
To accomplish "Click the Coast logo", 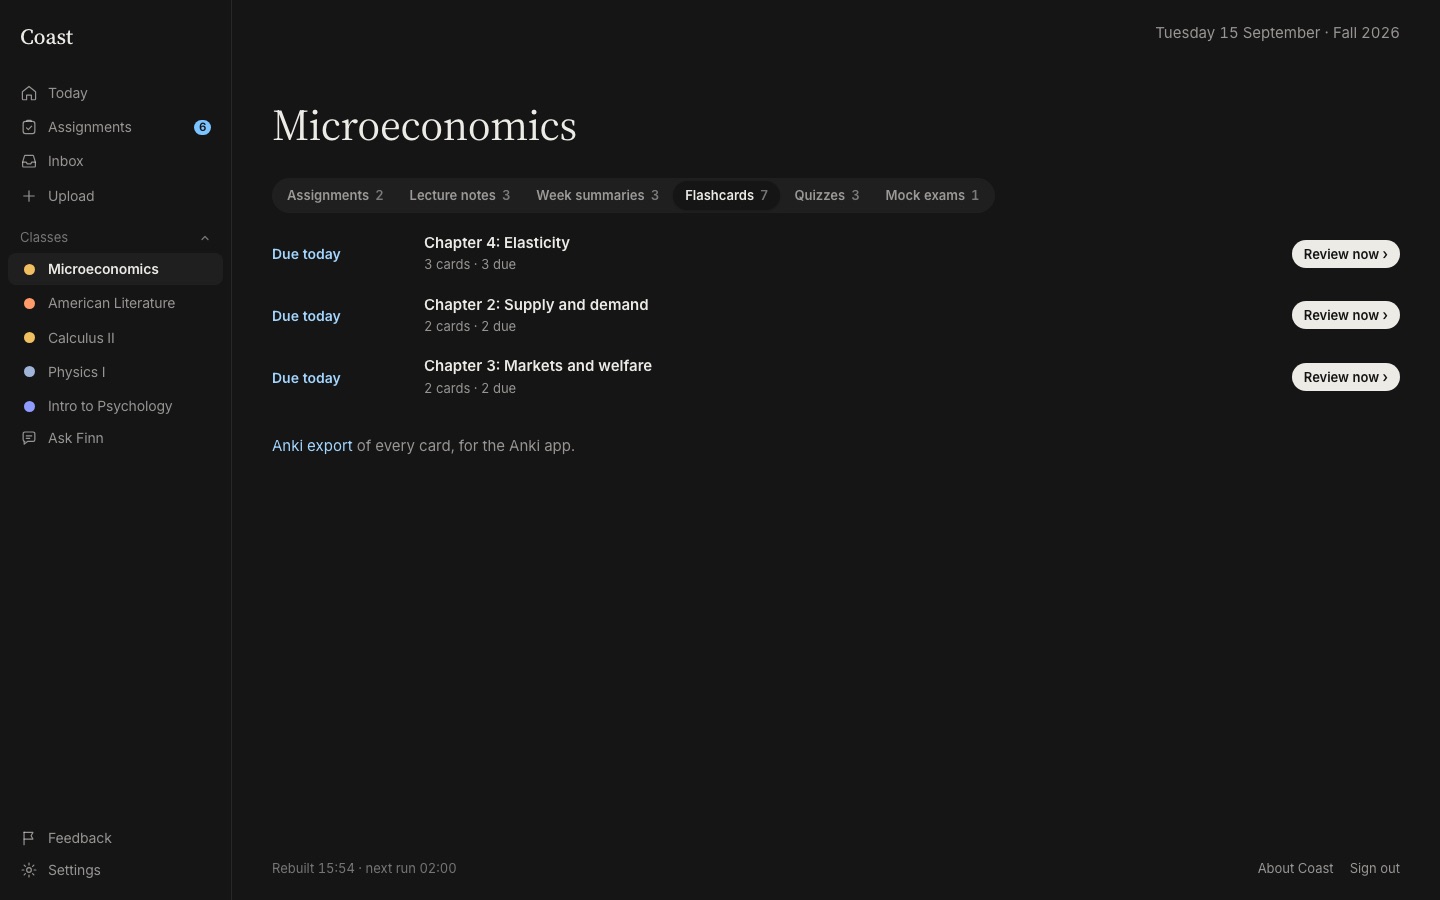I will point(47,37).
